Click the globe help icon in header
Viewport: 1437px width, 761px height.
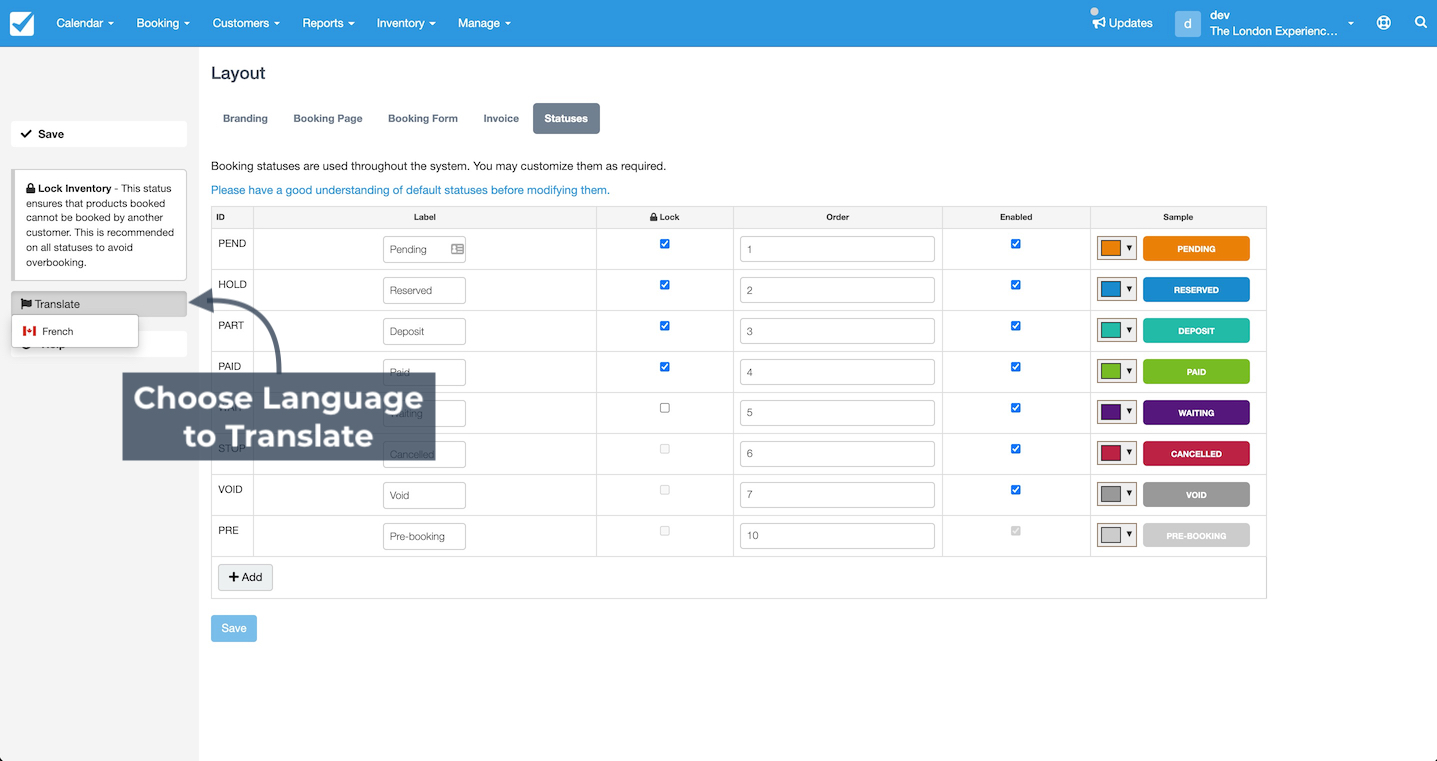tap(1384, 22)
